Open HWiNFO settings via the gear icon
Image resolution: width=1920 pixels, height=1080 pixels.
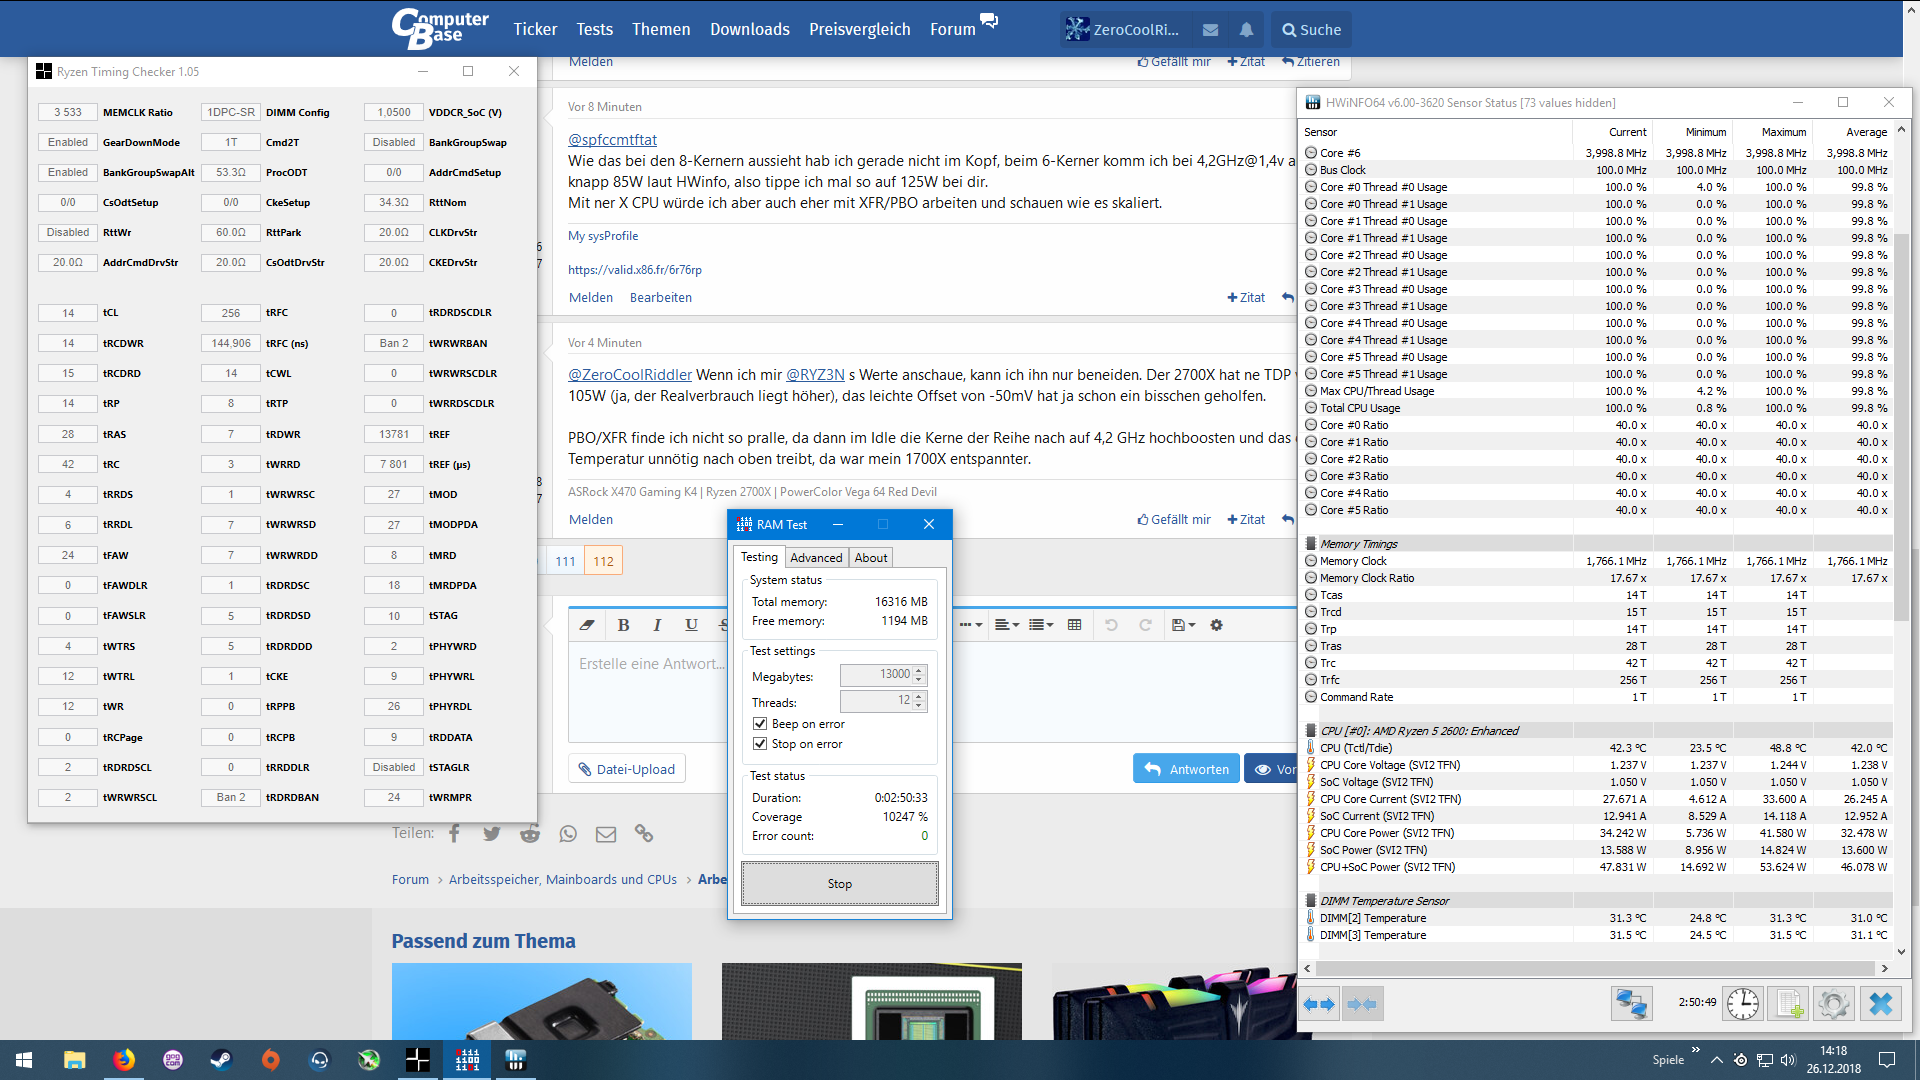pos(1834,1003)
